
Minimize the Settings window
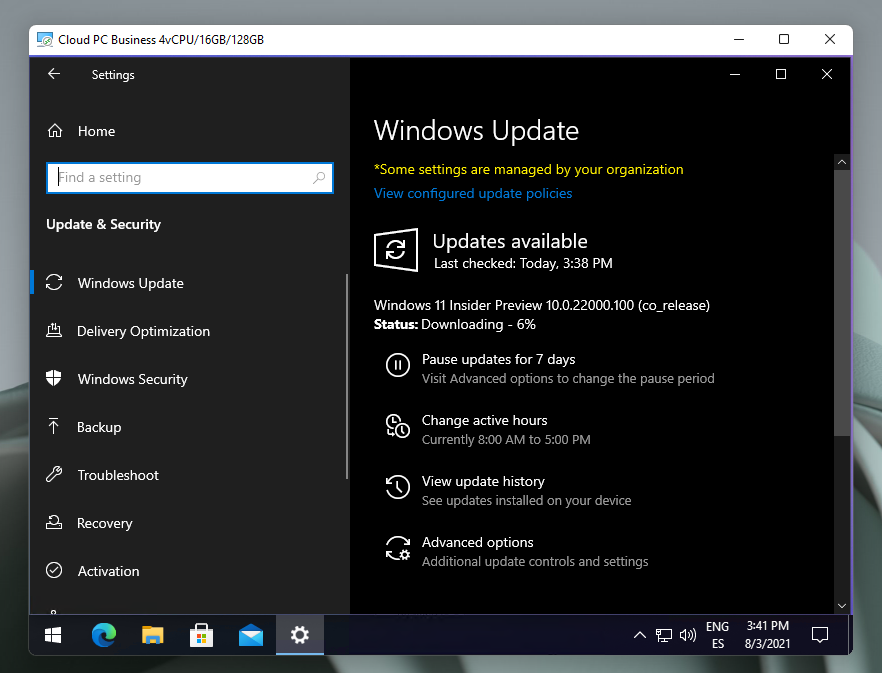click(735, 74)
